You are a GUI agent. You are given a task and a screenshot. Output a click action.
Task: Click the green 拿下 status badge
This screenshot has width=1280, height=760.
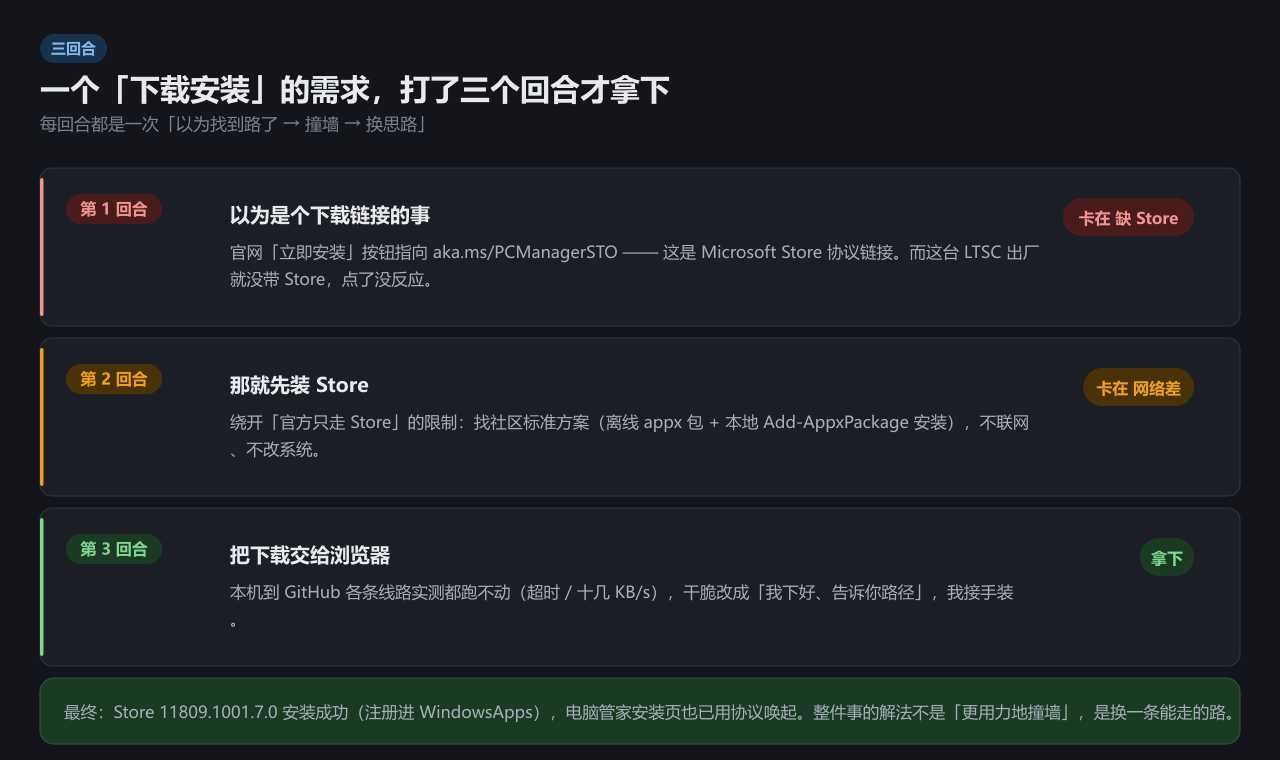pyautogui.click(x=1166, y=558)
